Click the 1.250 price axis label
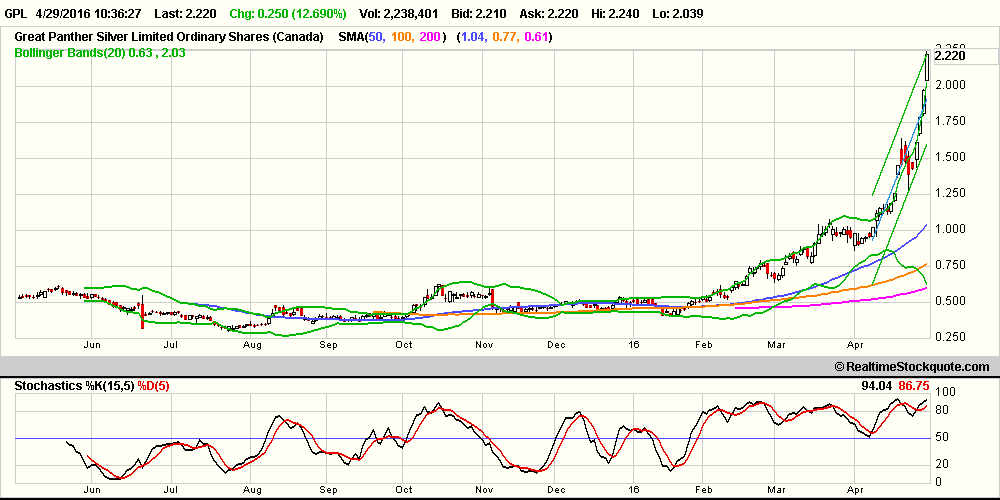 tap(949, 193)
